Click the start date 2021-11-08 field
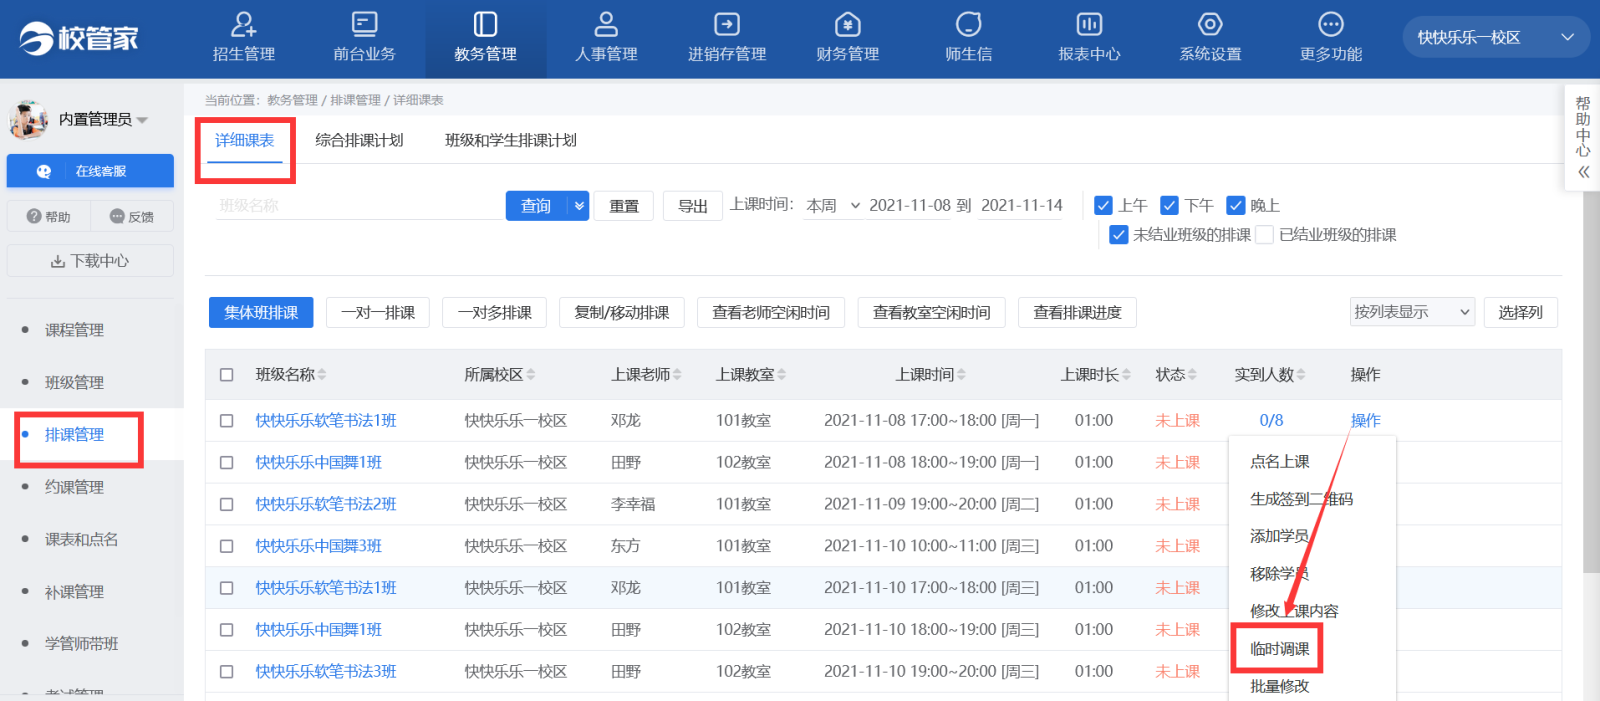The width and height of the screenshot is (1600, 701). [909, 205]
